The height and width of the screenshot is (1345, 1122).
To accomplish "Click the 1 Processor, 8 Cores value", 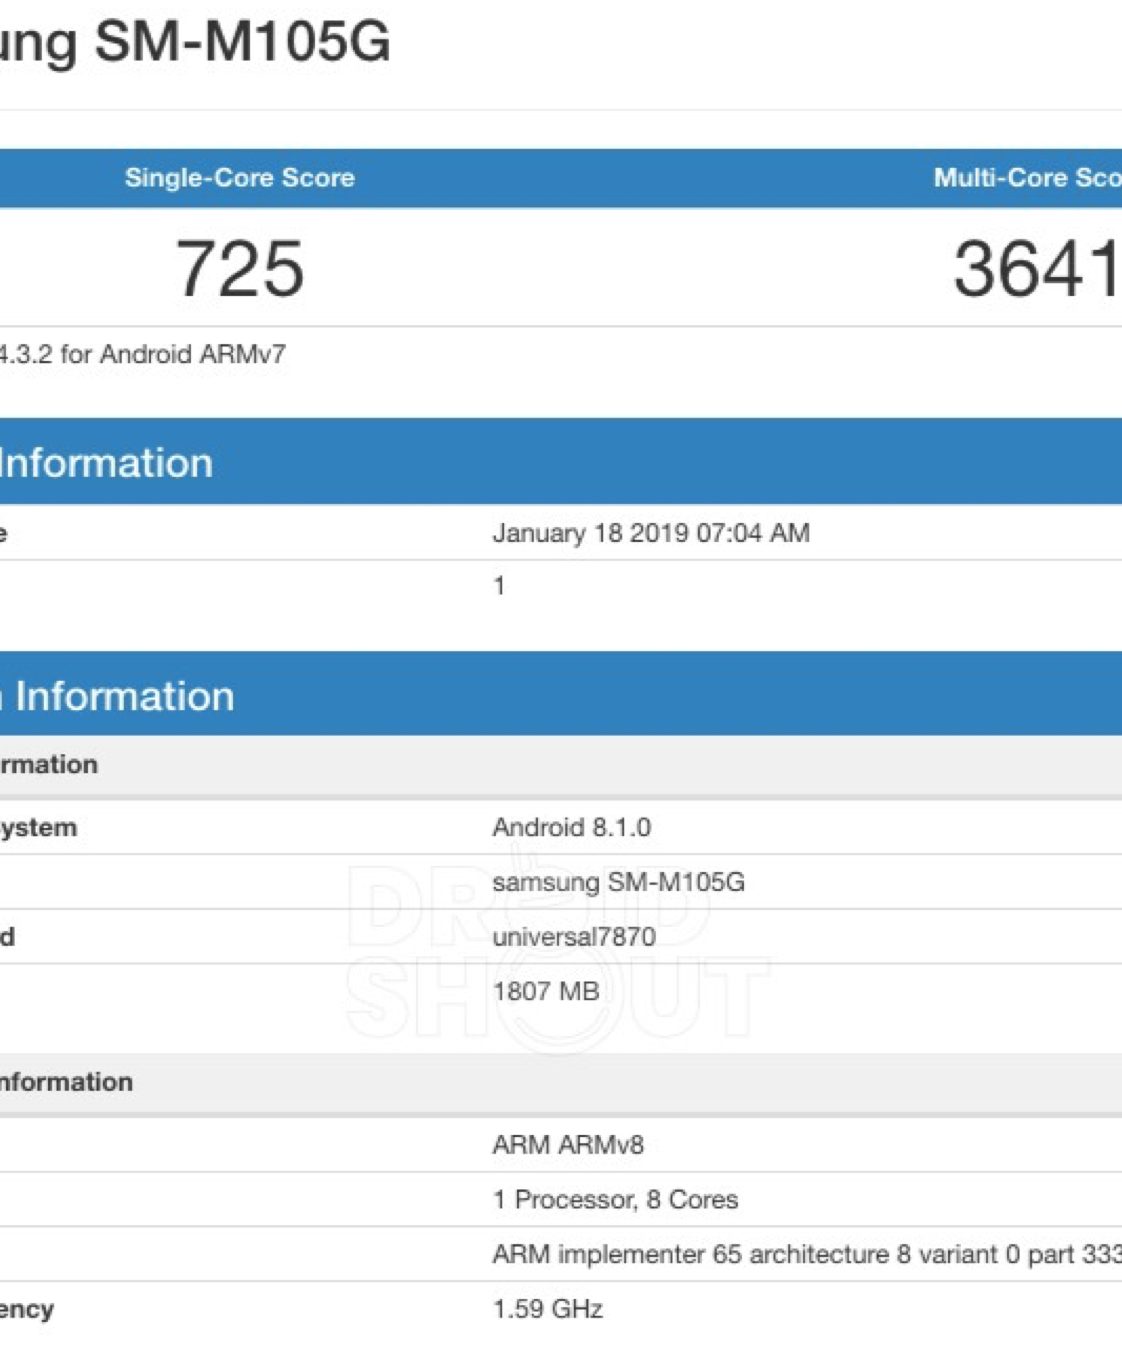I will coord(615,1200).
